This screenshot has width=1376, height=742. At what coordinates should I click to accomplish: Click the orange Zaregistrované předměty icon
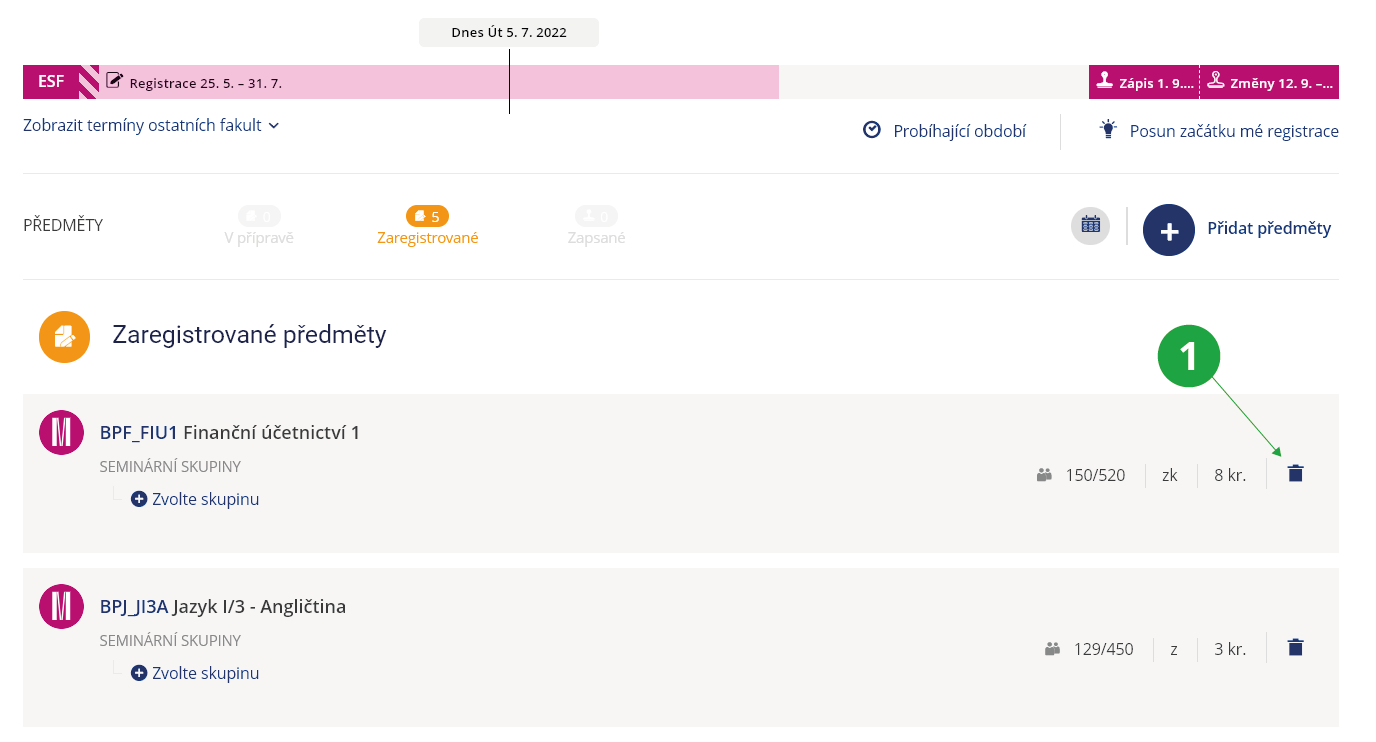point(65,335)
